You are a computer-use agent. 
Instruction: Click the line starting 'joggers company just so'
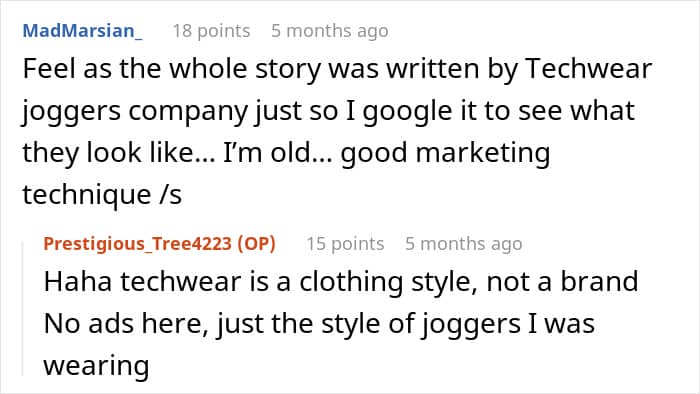coord(328,111)
